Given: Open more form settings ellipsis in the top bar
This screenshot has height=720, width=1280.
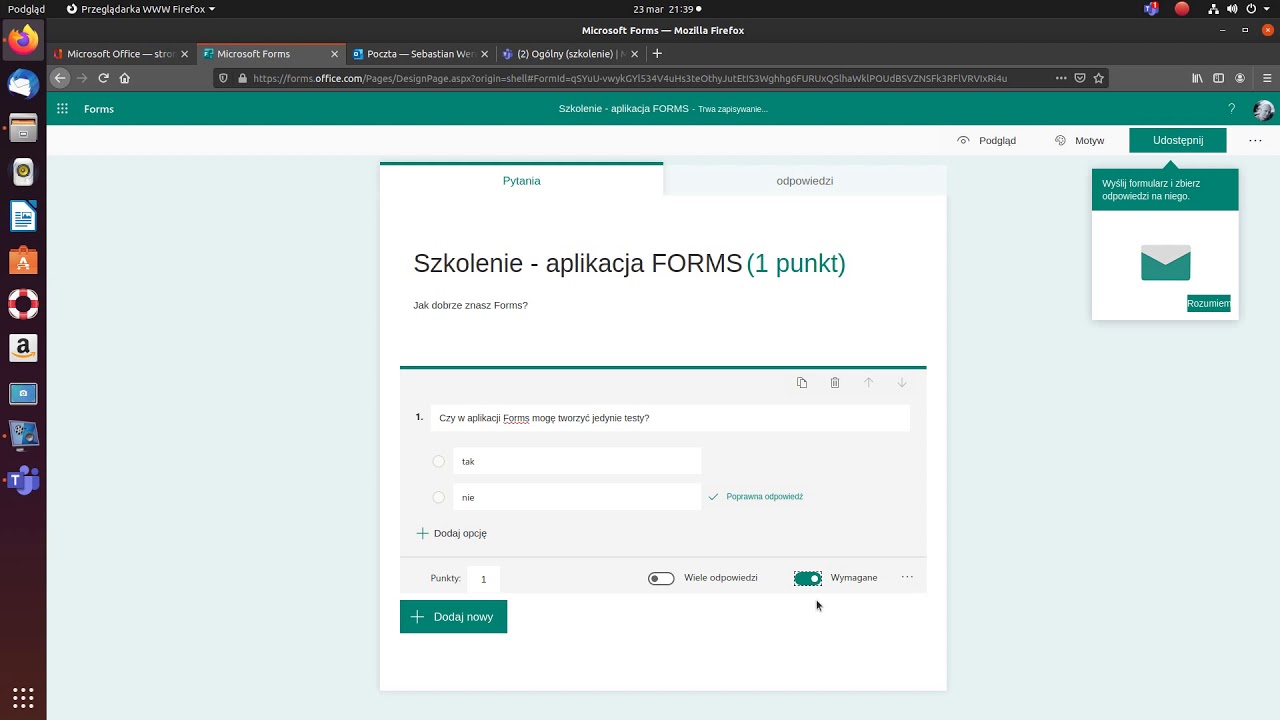Looking at the screenshot, I should coord(1255,141).
